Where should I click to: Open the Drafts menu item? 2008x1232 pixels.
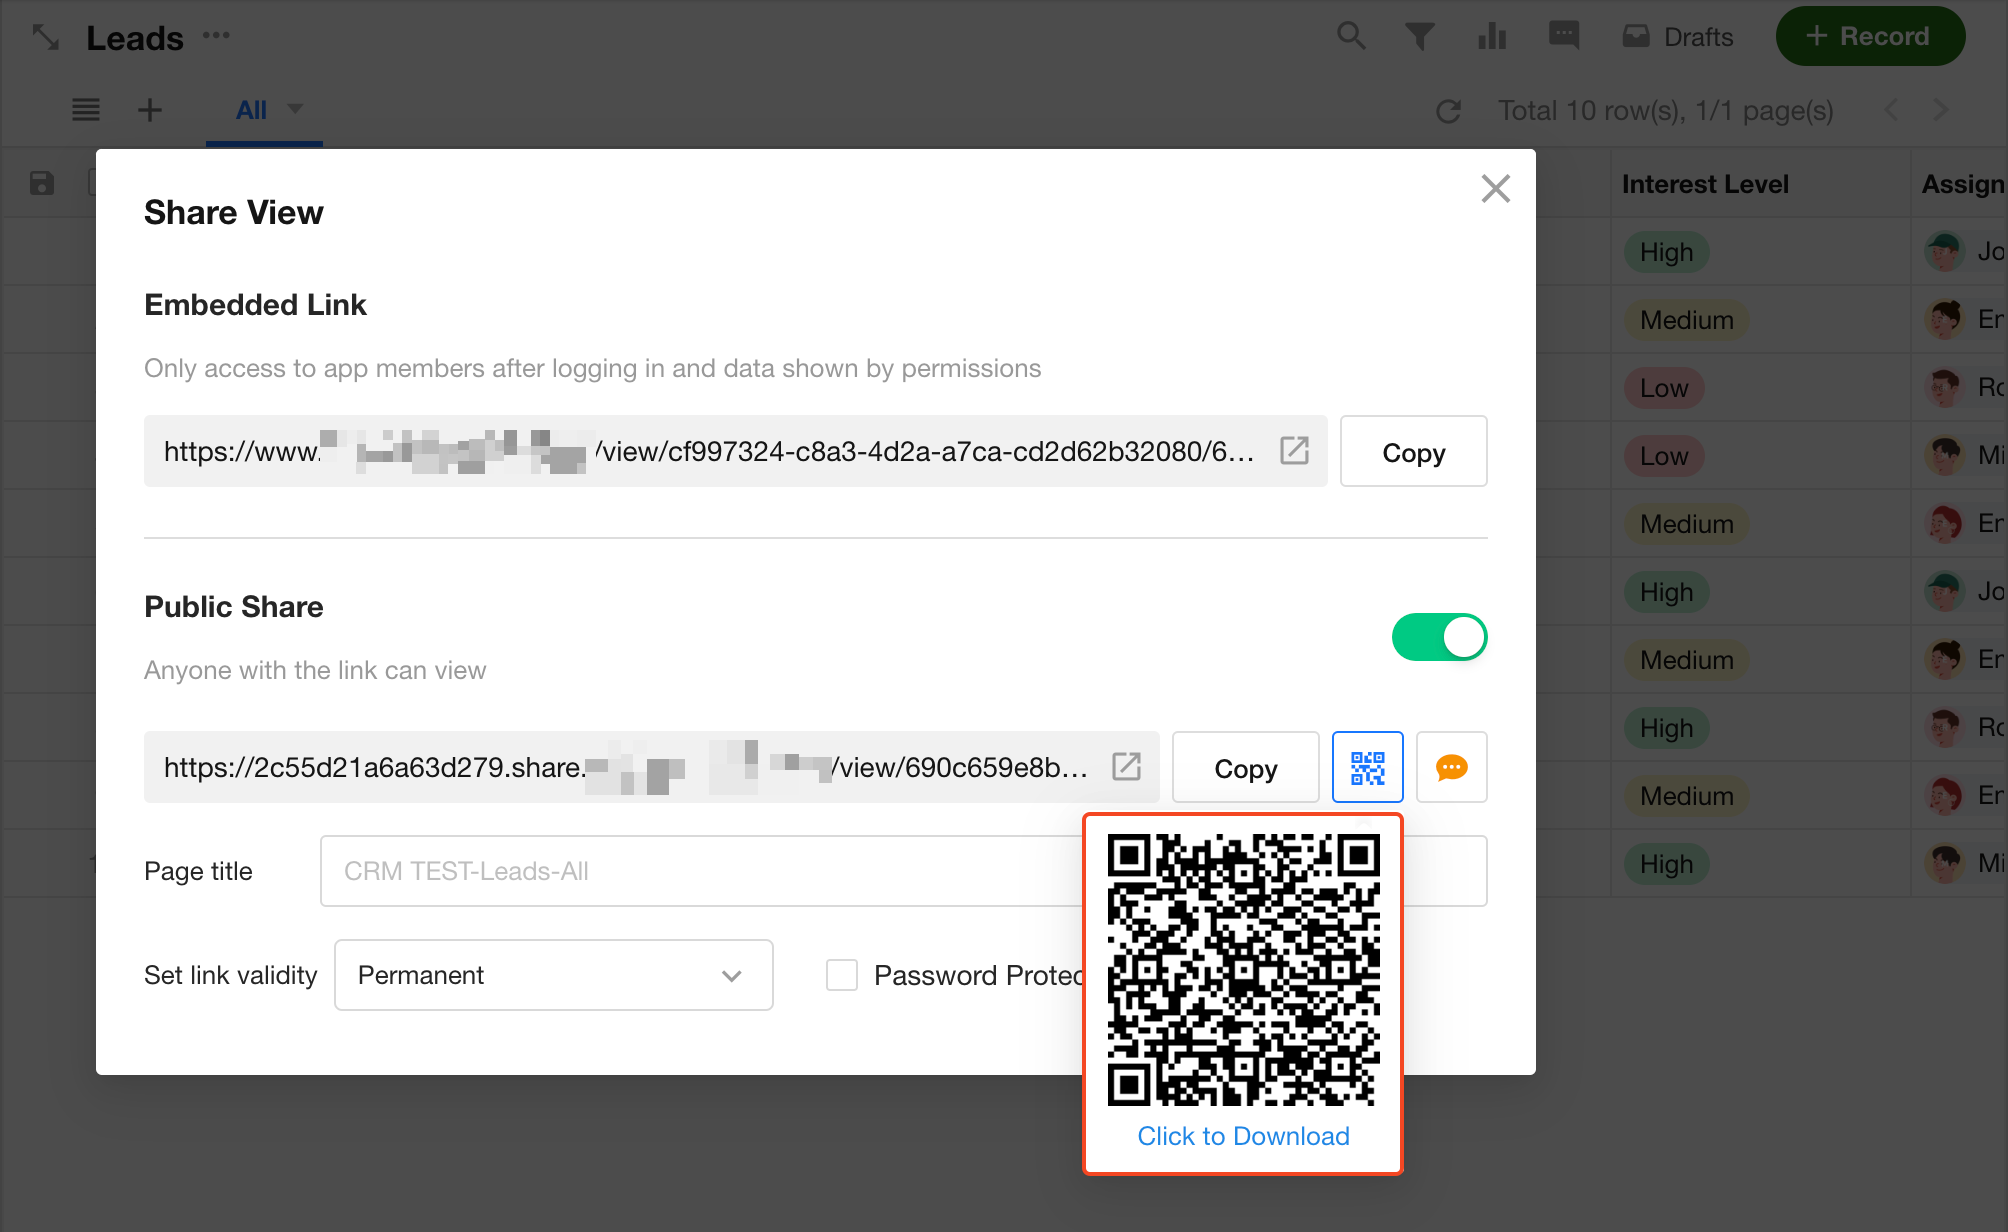(x=1678, y=37)
